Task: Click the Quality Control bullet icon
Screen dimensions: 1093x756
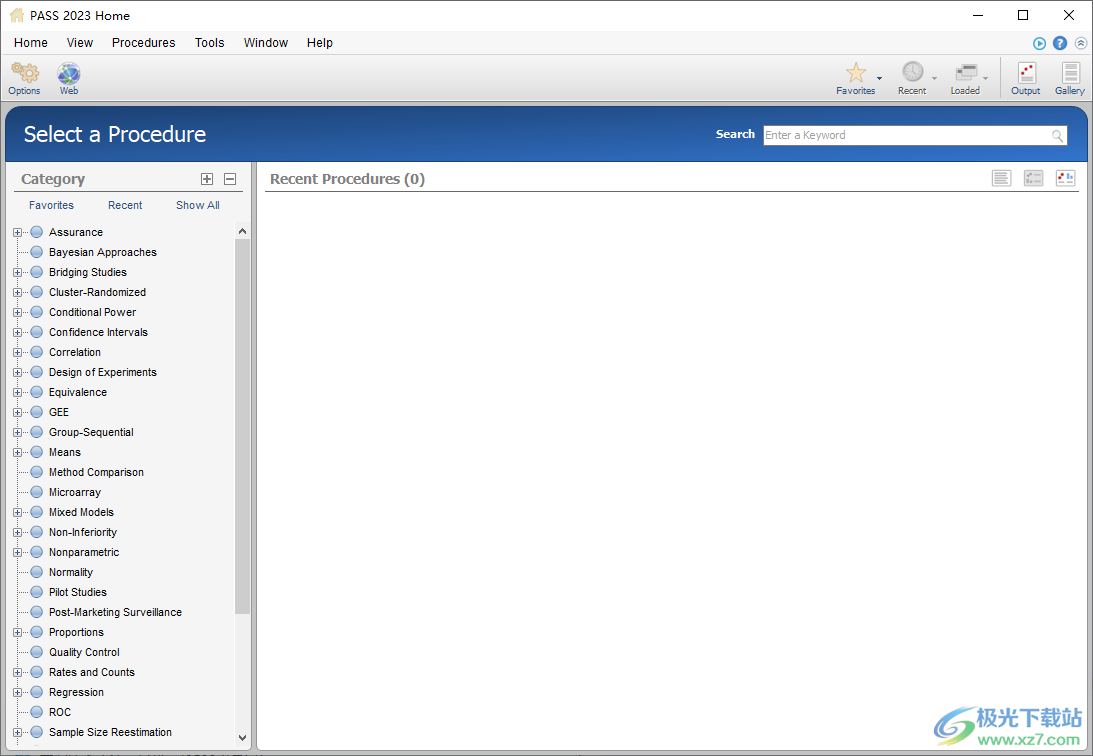Action: coord(37,652)
